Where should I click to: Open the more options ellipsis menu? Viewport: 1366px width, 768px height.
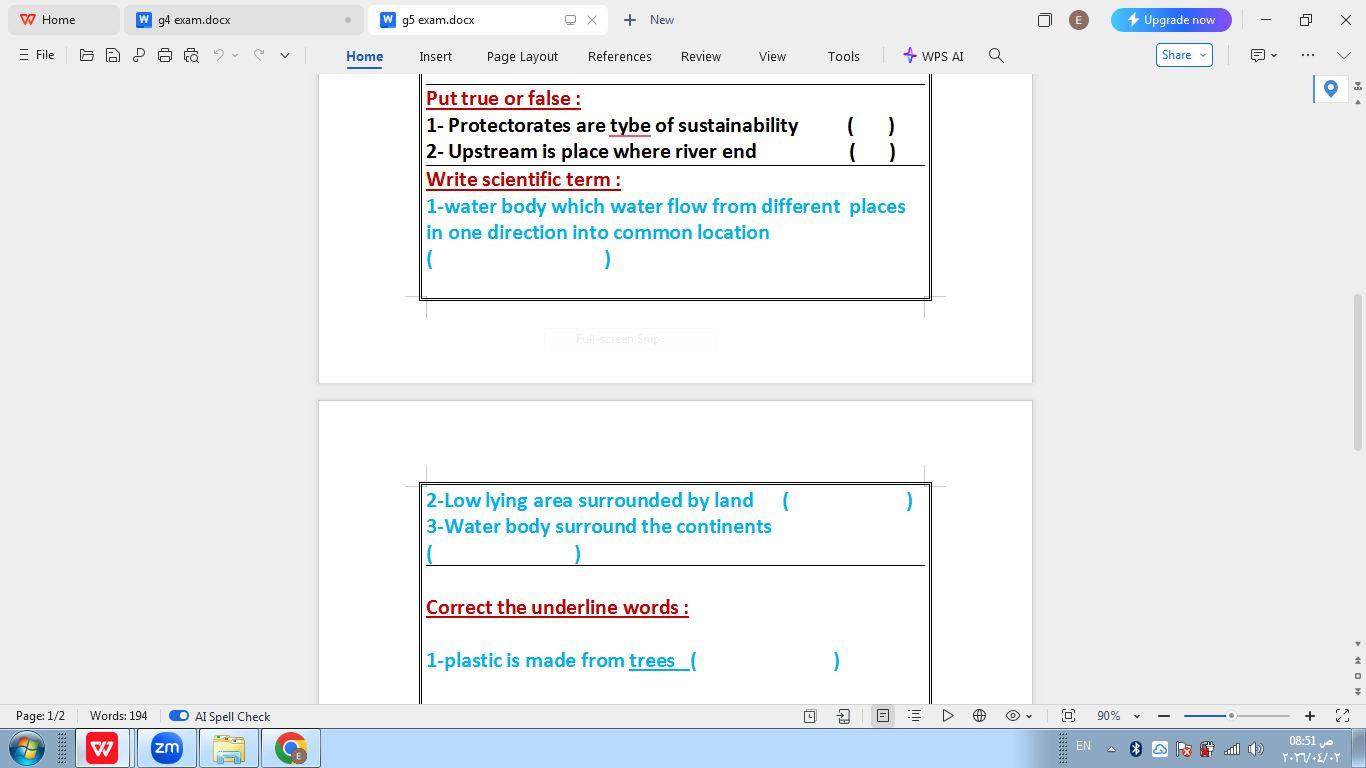pos(1308,55)
